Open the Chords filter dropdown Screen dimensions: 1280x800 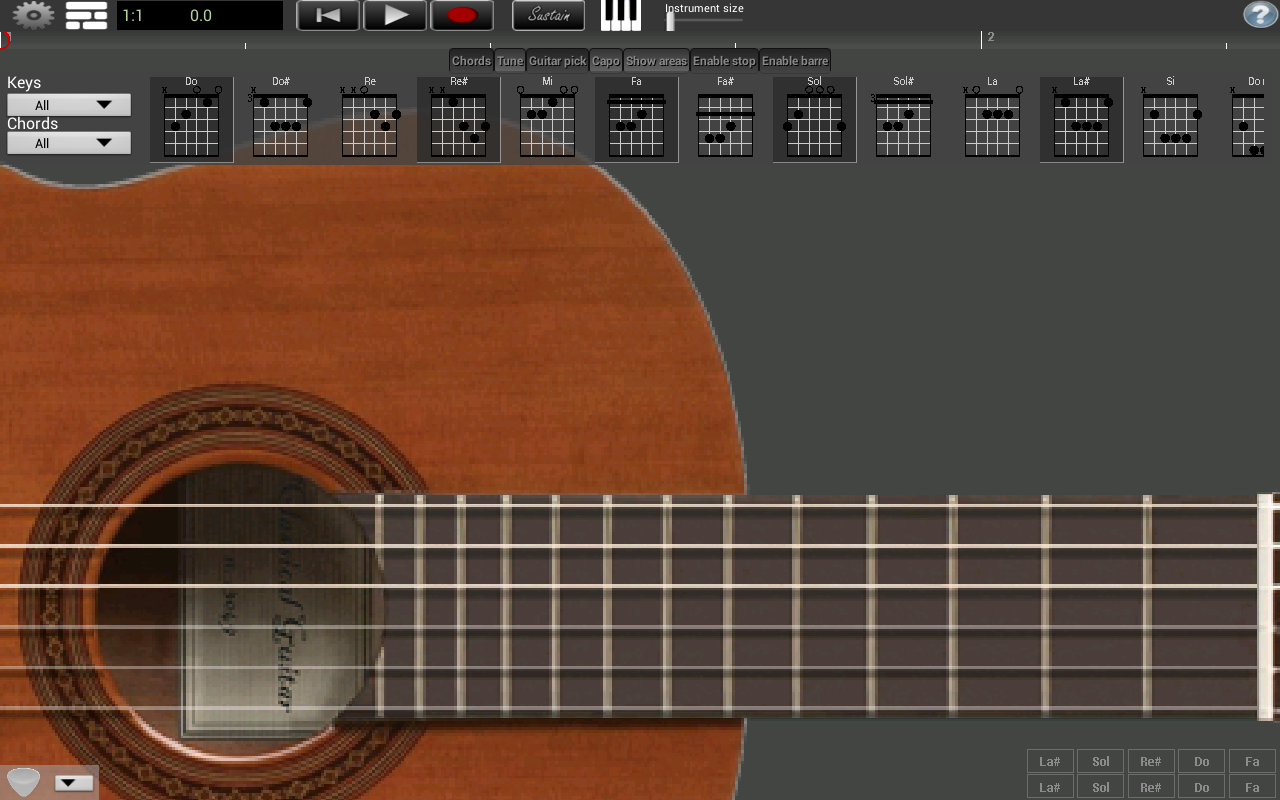tap(68, 143)
